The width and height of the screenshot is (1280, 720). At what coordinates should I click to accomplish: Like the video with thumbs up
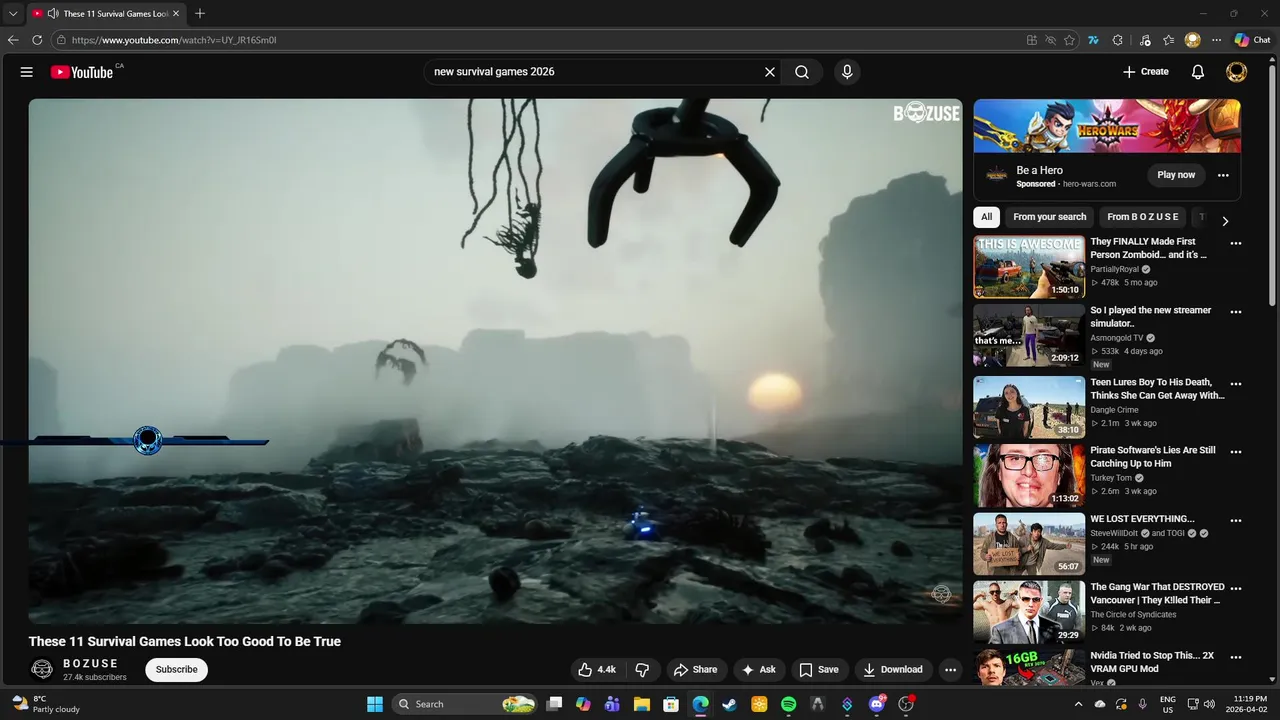tap(597, 670)
